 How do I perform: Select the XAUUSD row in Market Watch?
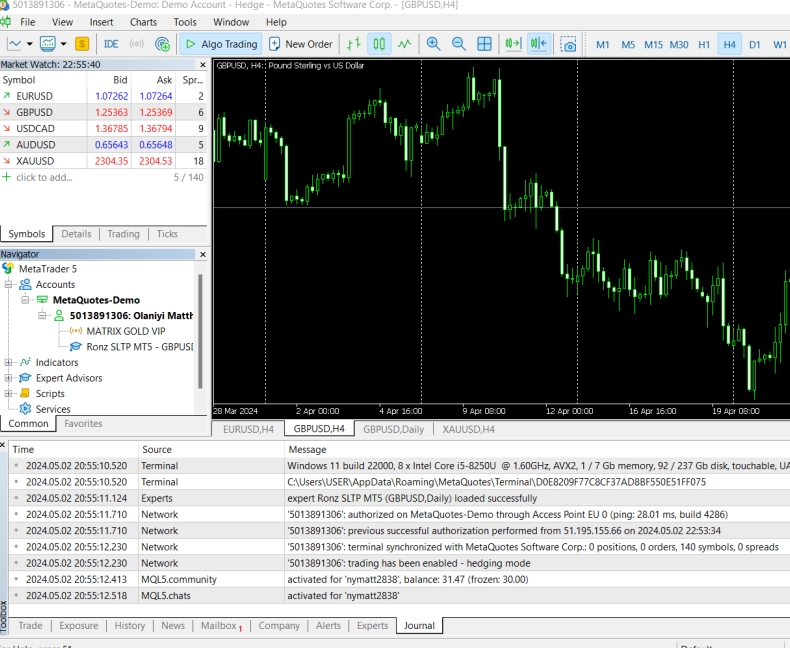(35, 161)
